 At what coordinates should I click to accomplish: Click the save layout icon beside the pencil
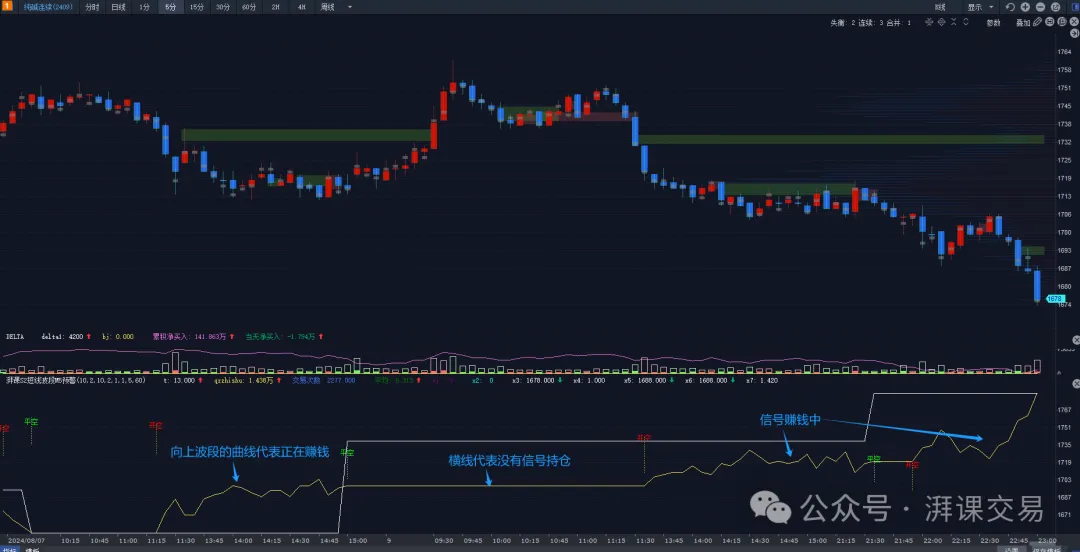tap(1050, 22)
